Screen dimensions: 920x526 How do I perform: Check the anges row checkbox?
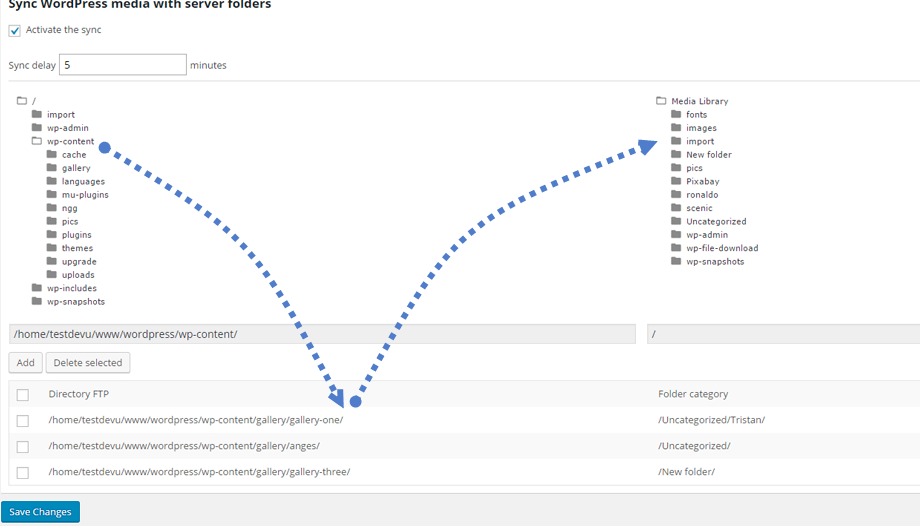23,447
